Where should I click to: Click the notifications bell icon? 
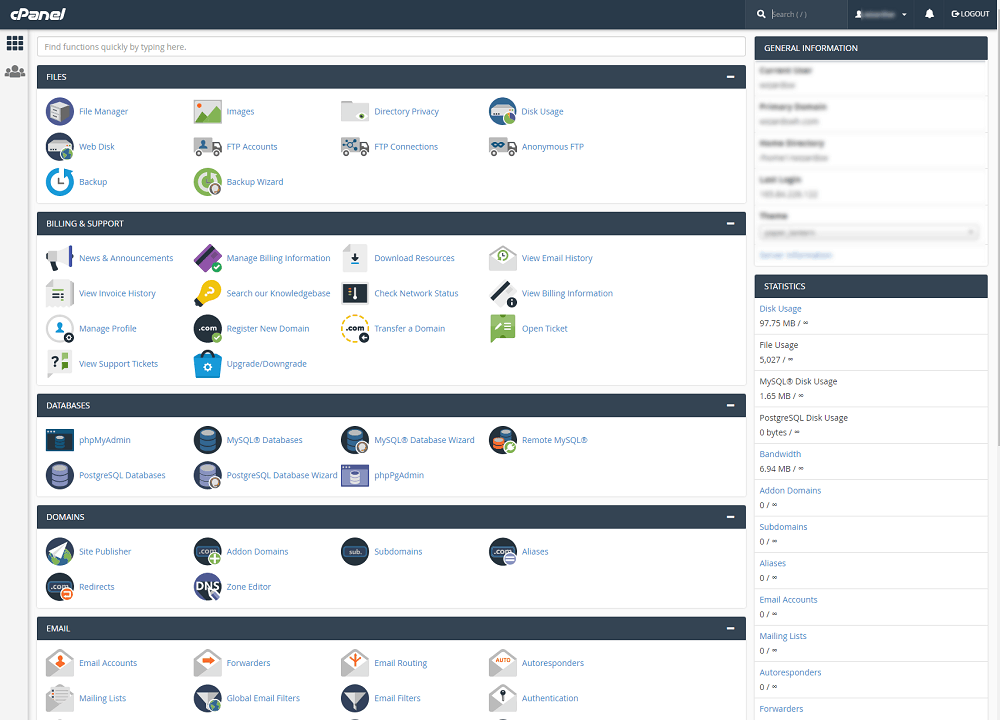[x=929, y=14]
